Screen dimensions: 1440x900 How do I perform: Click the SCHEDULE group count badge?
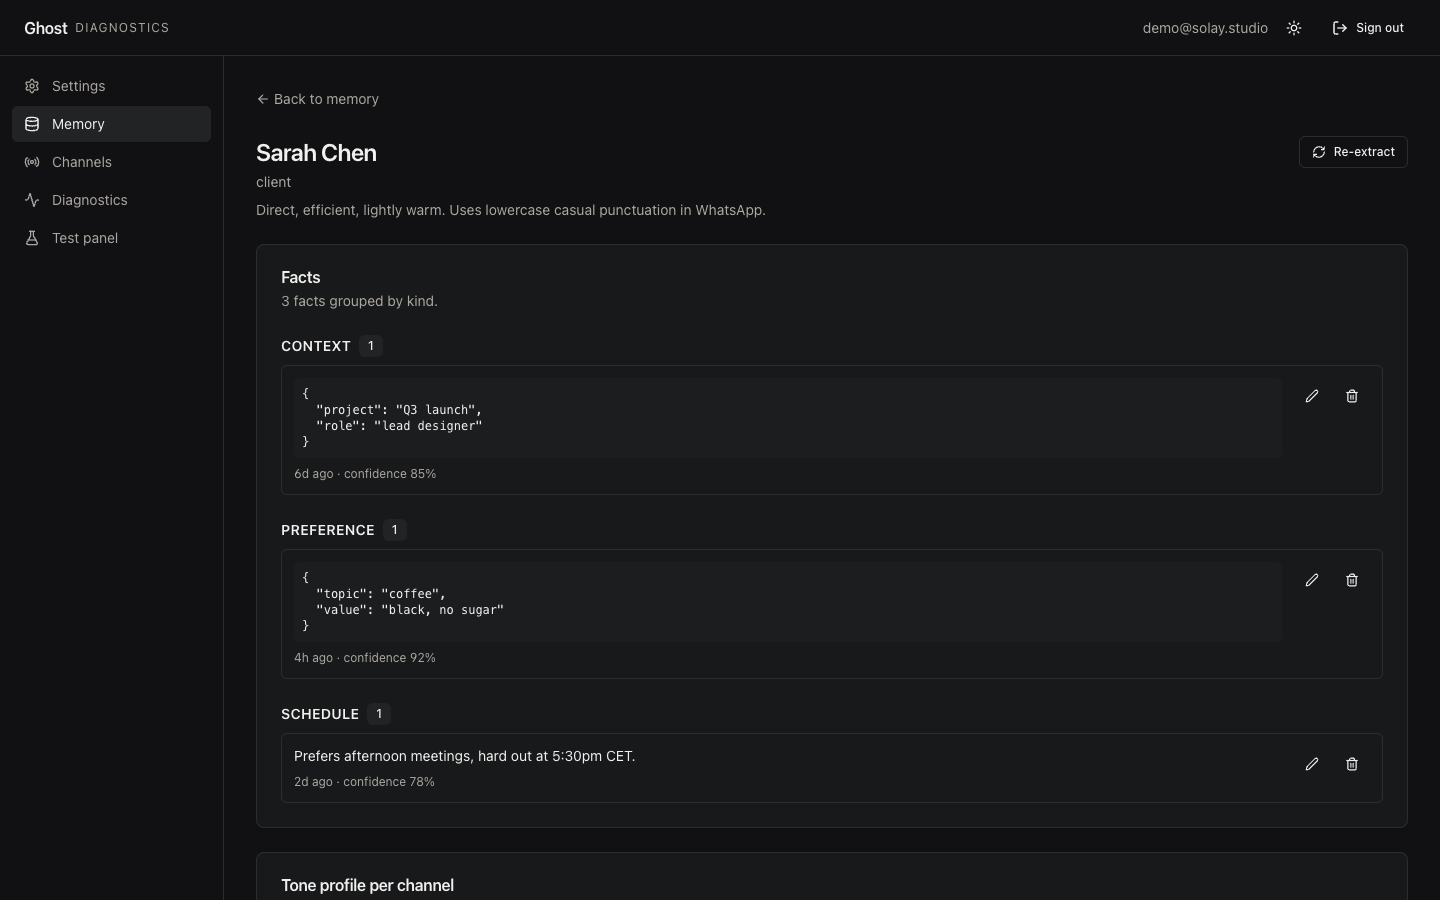pos(379,714)
